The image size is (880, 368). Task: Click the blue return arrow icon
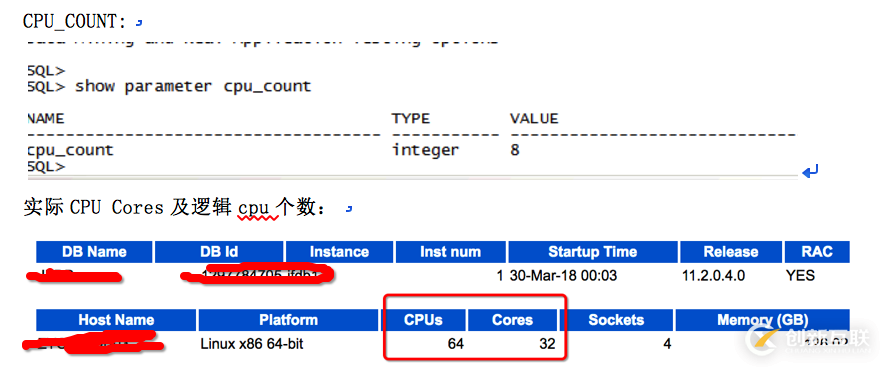tap(810, 171)
